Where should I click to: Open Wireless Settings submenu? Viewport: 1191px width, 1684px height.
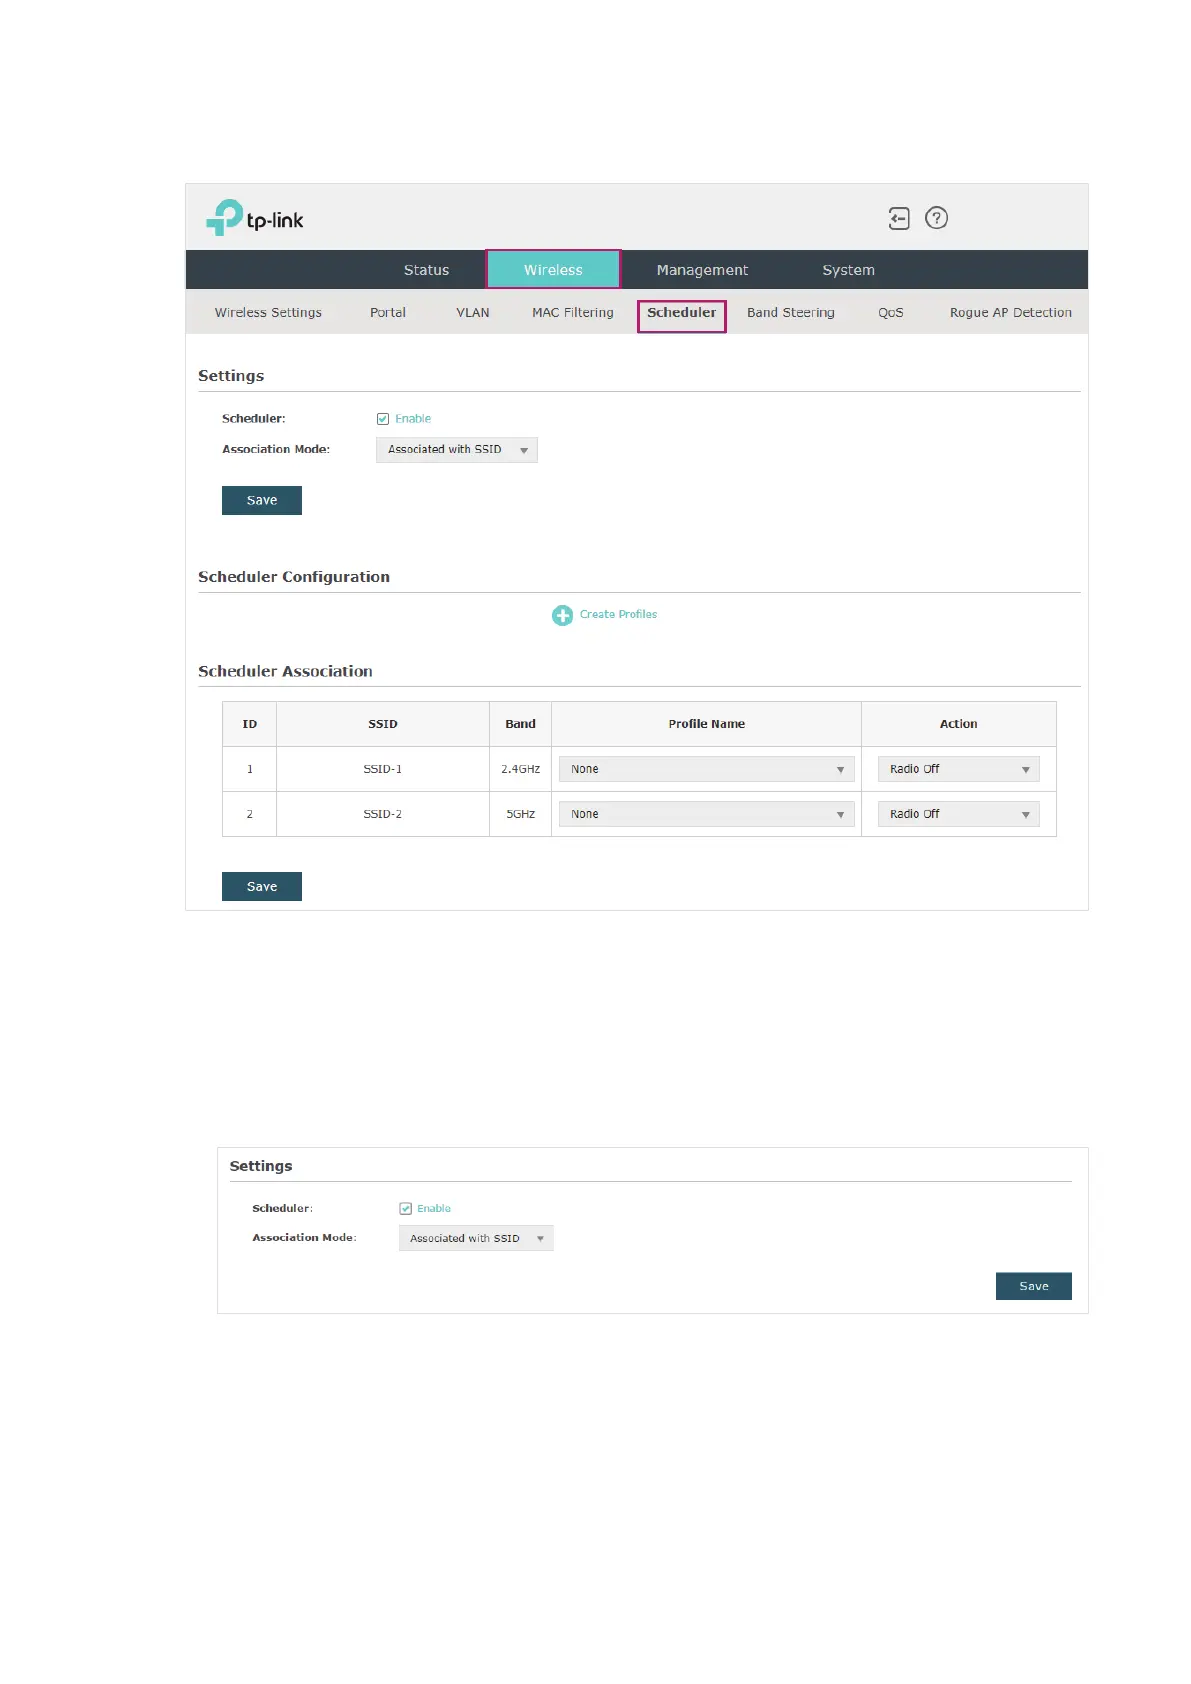[268, 313]
